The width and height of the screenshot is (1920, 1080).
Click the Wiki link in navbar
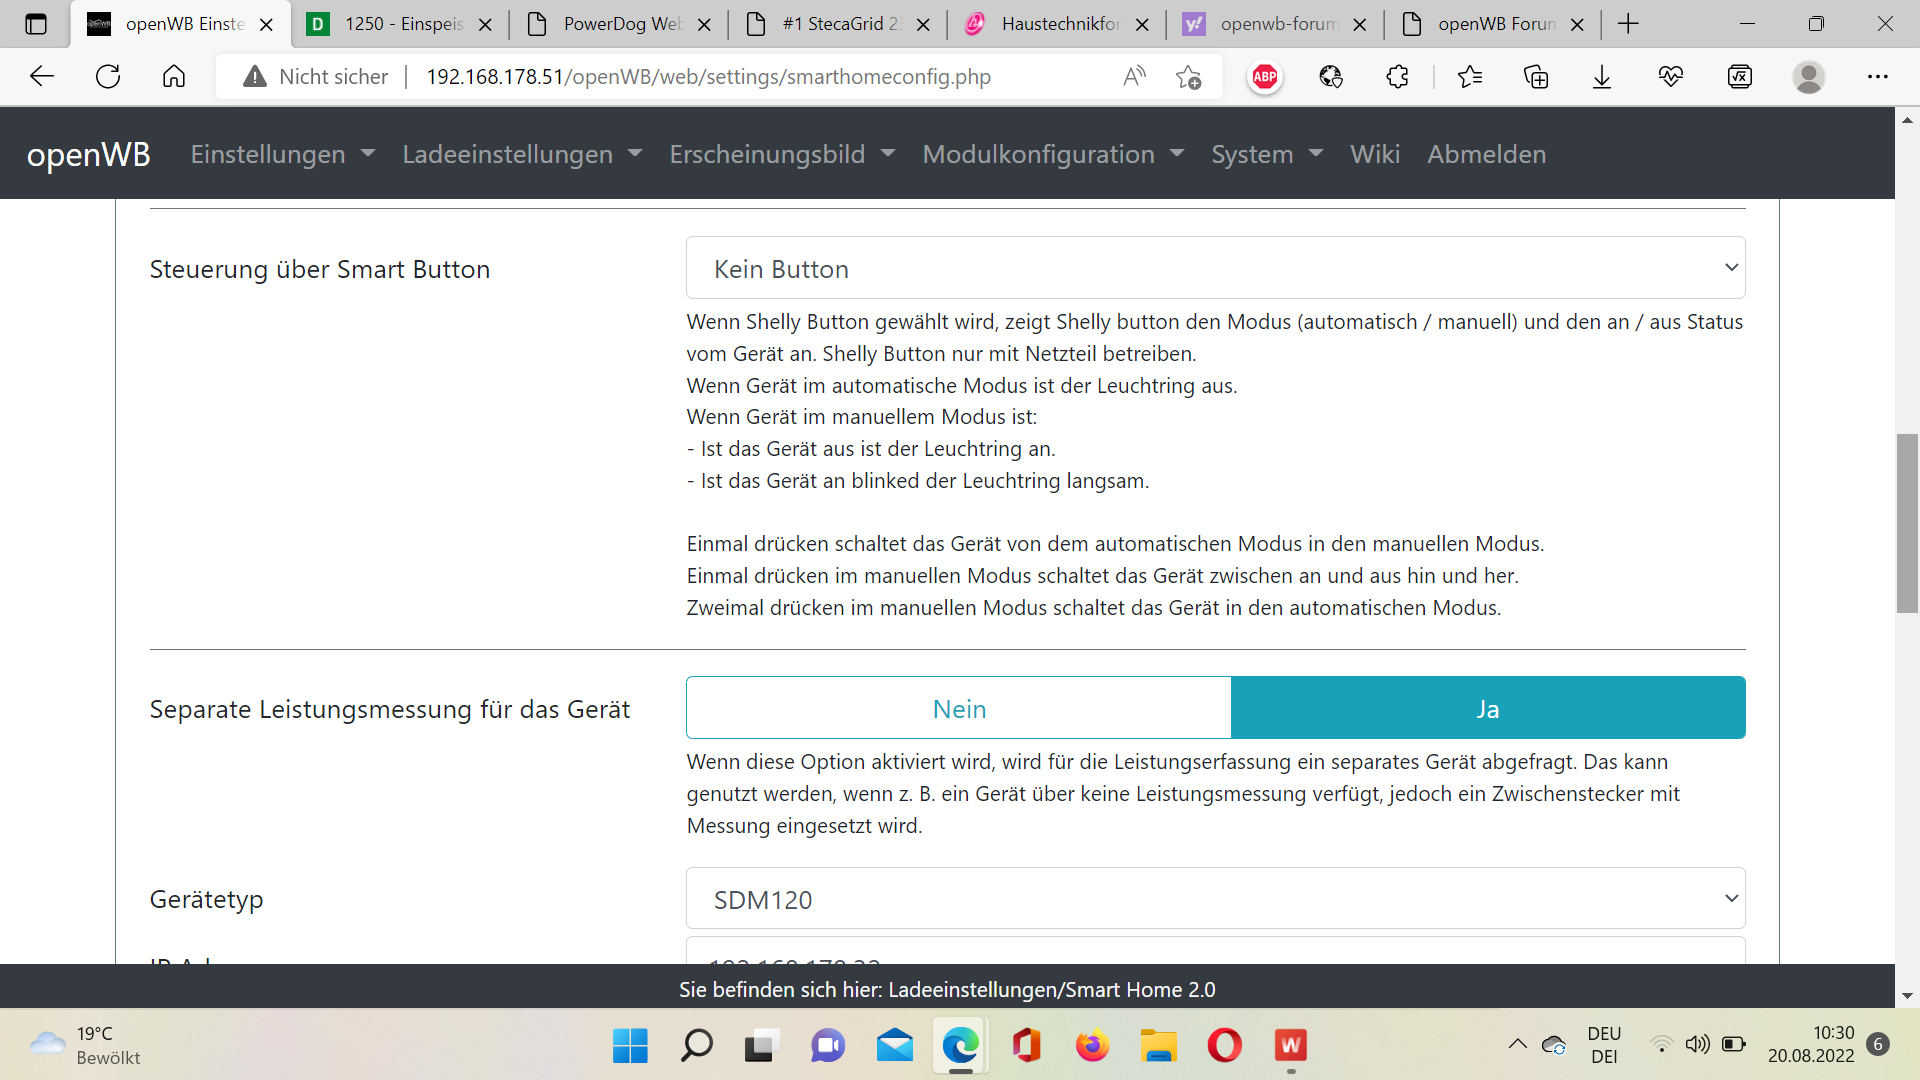(x=1374, y=154)
